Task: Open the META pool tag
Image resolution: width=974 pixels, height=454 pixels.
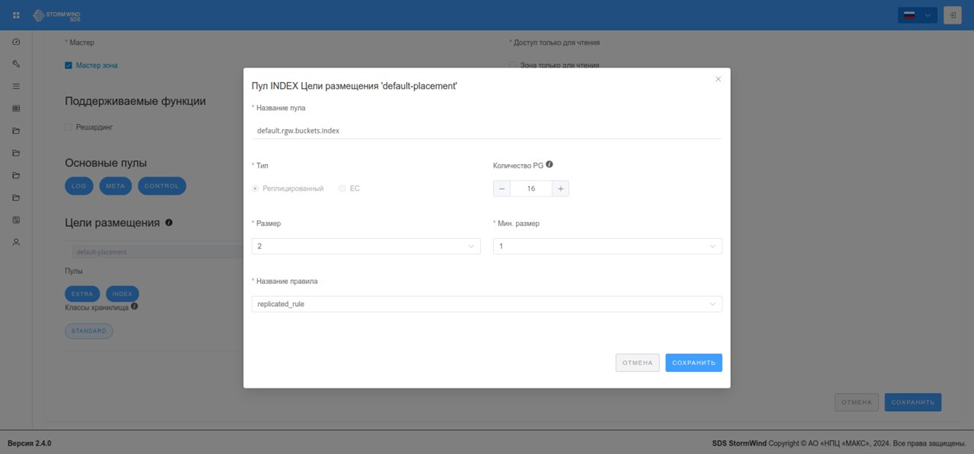Action: [x=116, y=186]
